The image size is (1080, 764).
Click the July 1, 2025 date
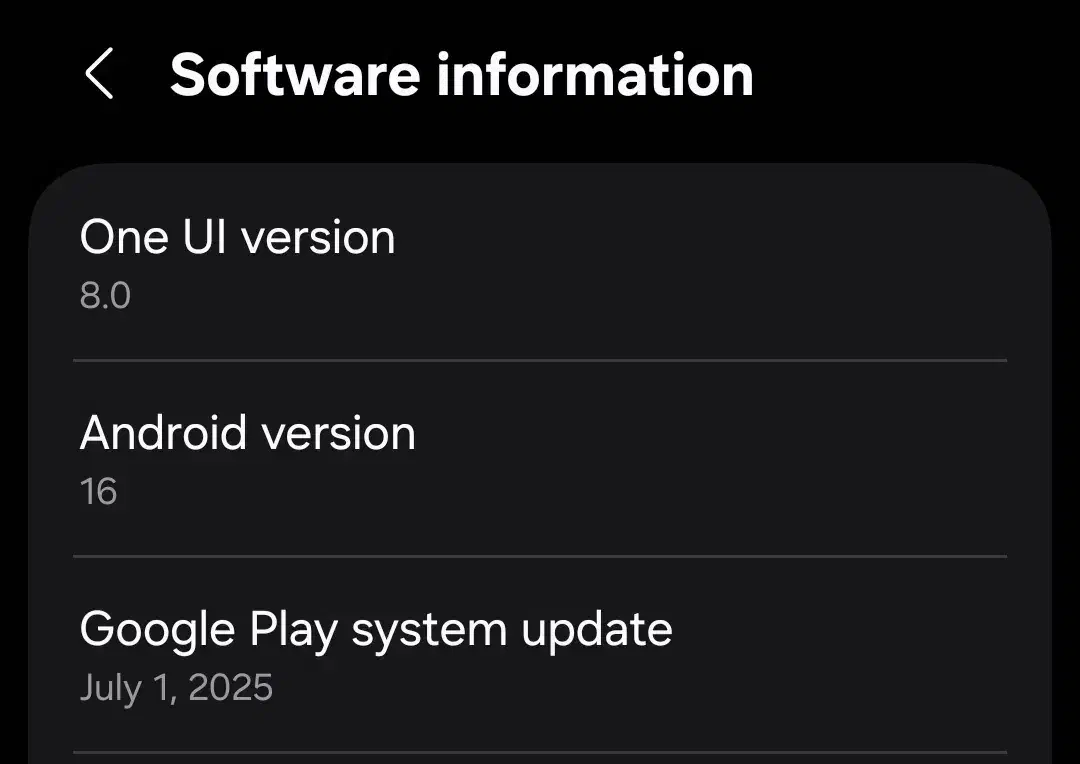point(176,688)
